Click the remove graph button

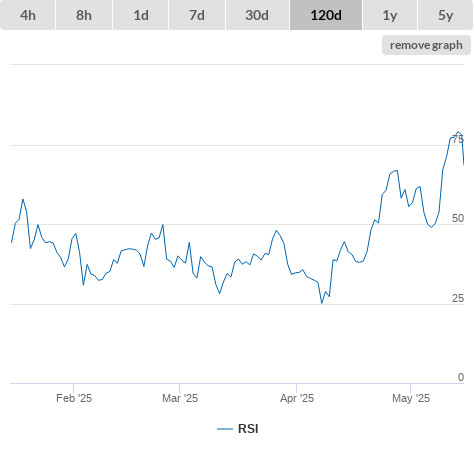(426, 45)
